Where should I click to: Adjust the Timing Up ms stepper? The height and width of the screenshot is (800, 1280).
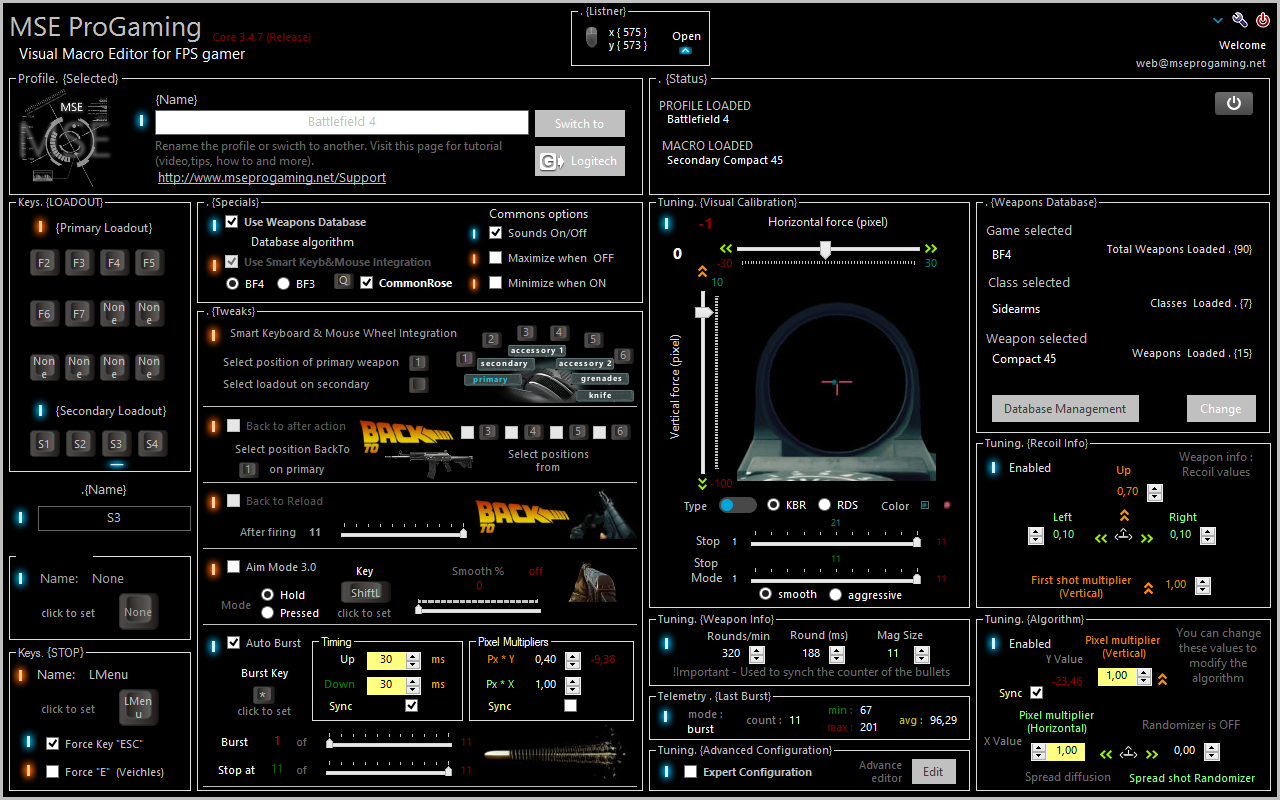pos(412,660)
